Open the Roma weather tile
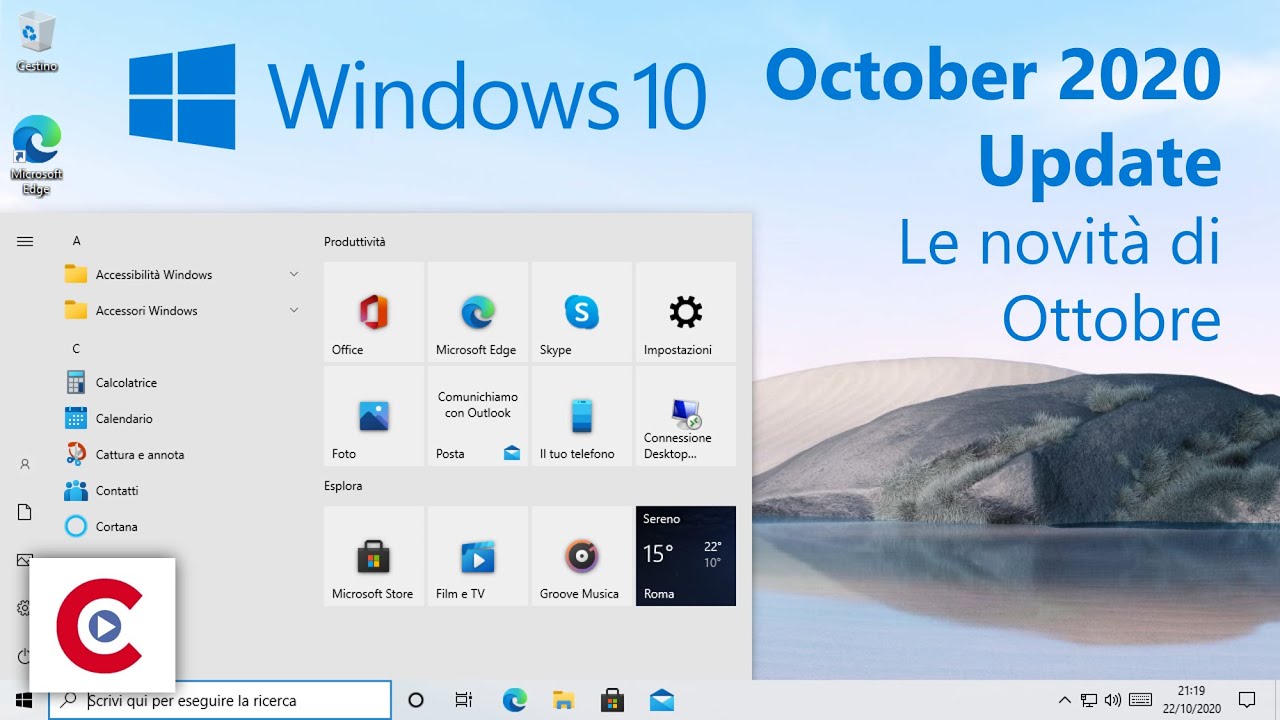This screenshot has height=720, width=1280. [x=686, y=556]
